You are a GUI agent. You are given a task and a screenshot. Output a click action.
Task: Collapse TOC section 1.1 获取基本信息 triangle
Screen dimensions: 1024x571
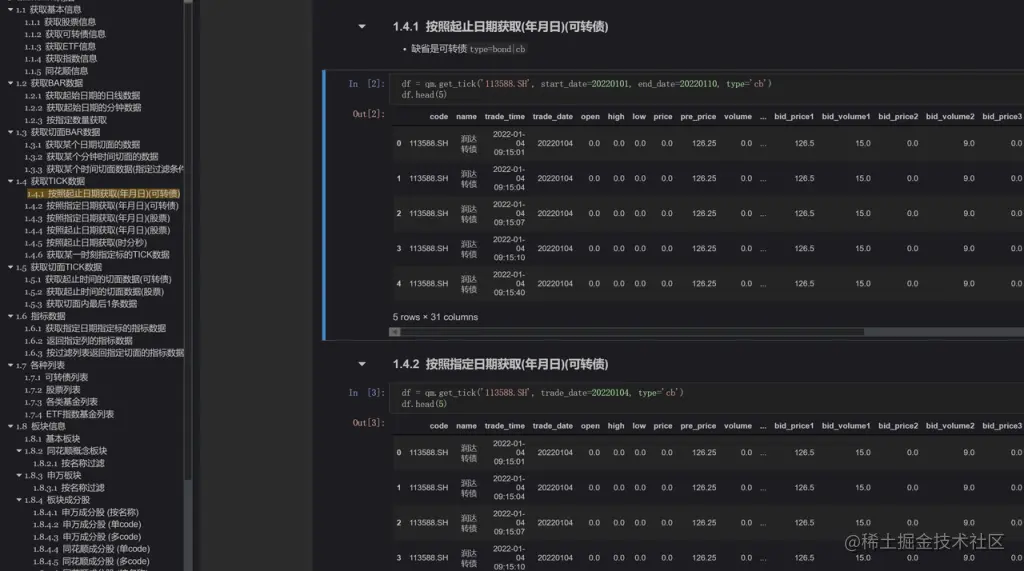[10, 10]
